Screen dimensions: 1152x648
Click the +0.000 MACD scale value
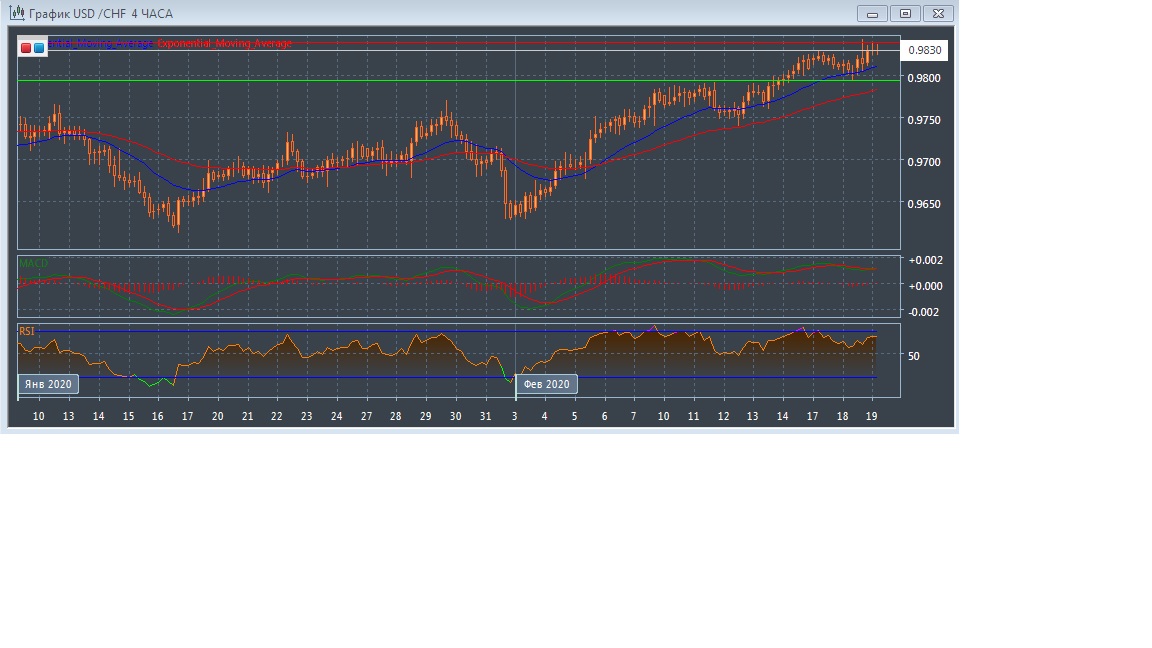click(x=926, y=286)
